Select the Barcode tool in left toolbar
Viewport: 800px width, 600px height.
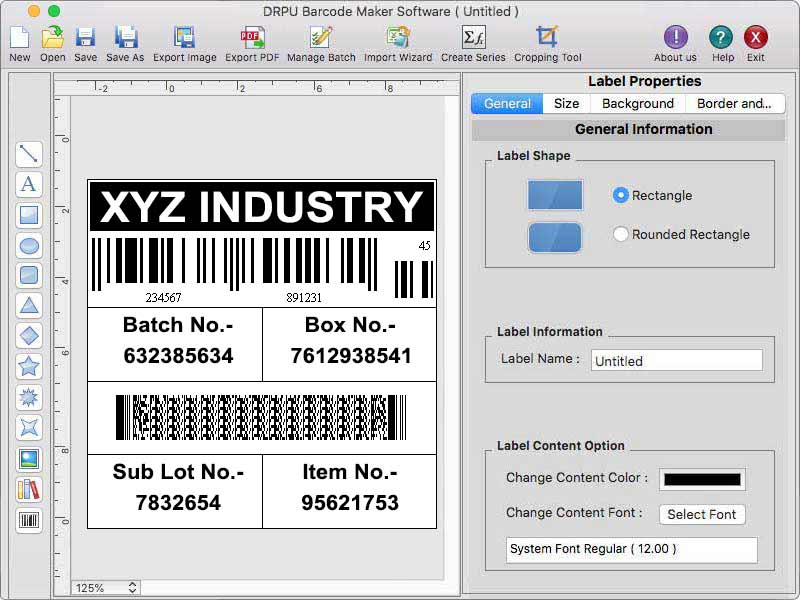[x=29, y=520]
